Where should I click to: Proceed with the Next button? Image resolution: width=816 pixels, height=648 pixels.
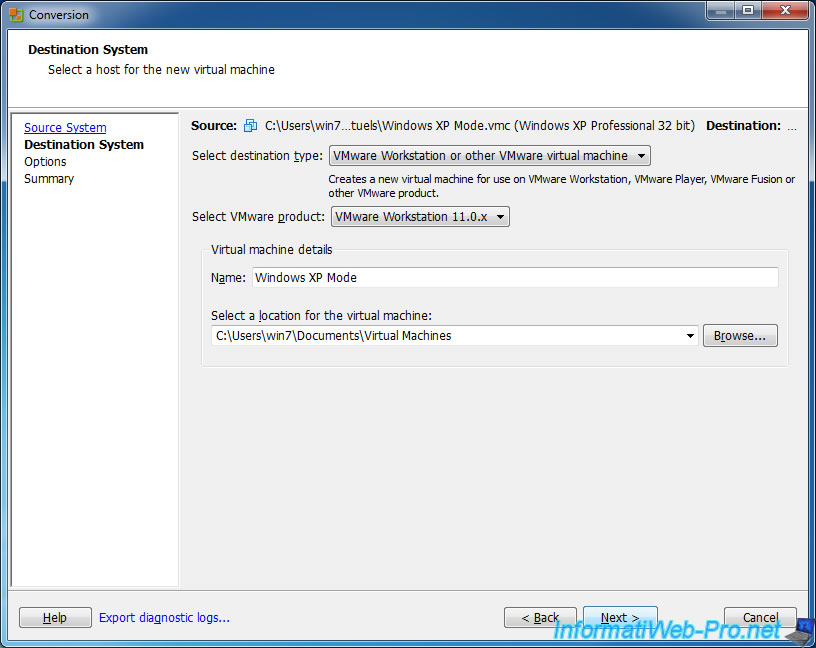pos(620,618)
